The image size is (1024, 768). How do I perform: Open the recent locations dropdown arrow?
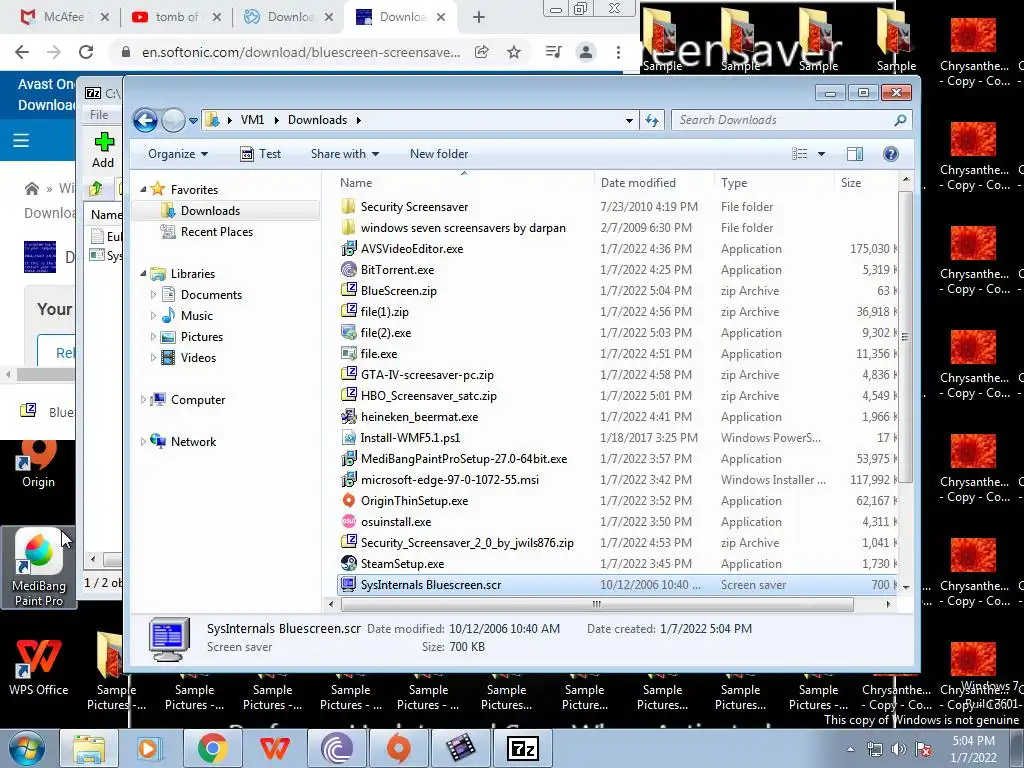point(193,121)
